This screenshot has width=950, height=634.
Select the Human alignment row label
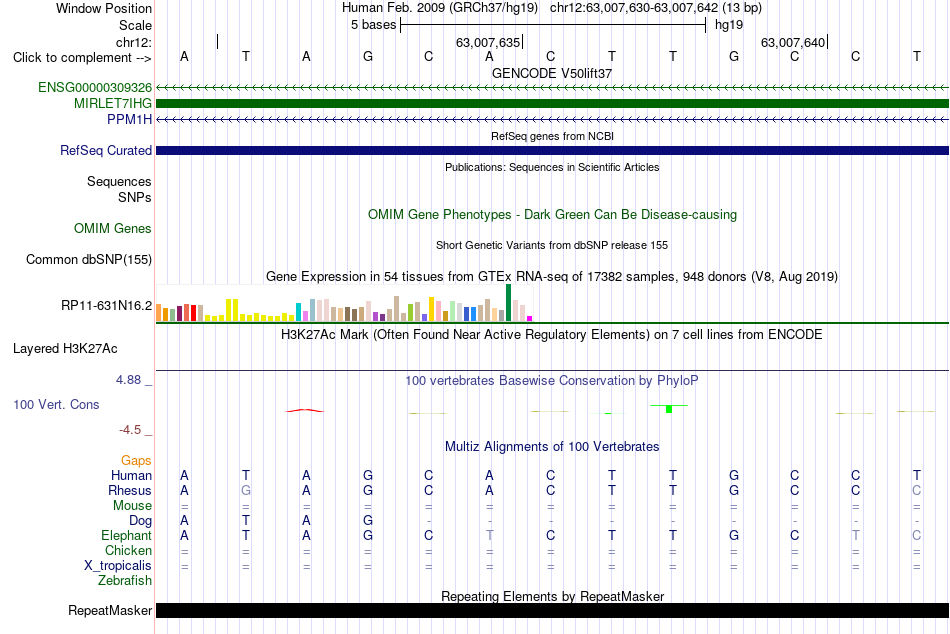tap(131, 475)
